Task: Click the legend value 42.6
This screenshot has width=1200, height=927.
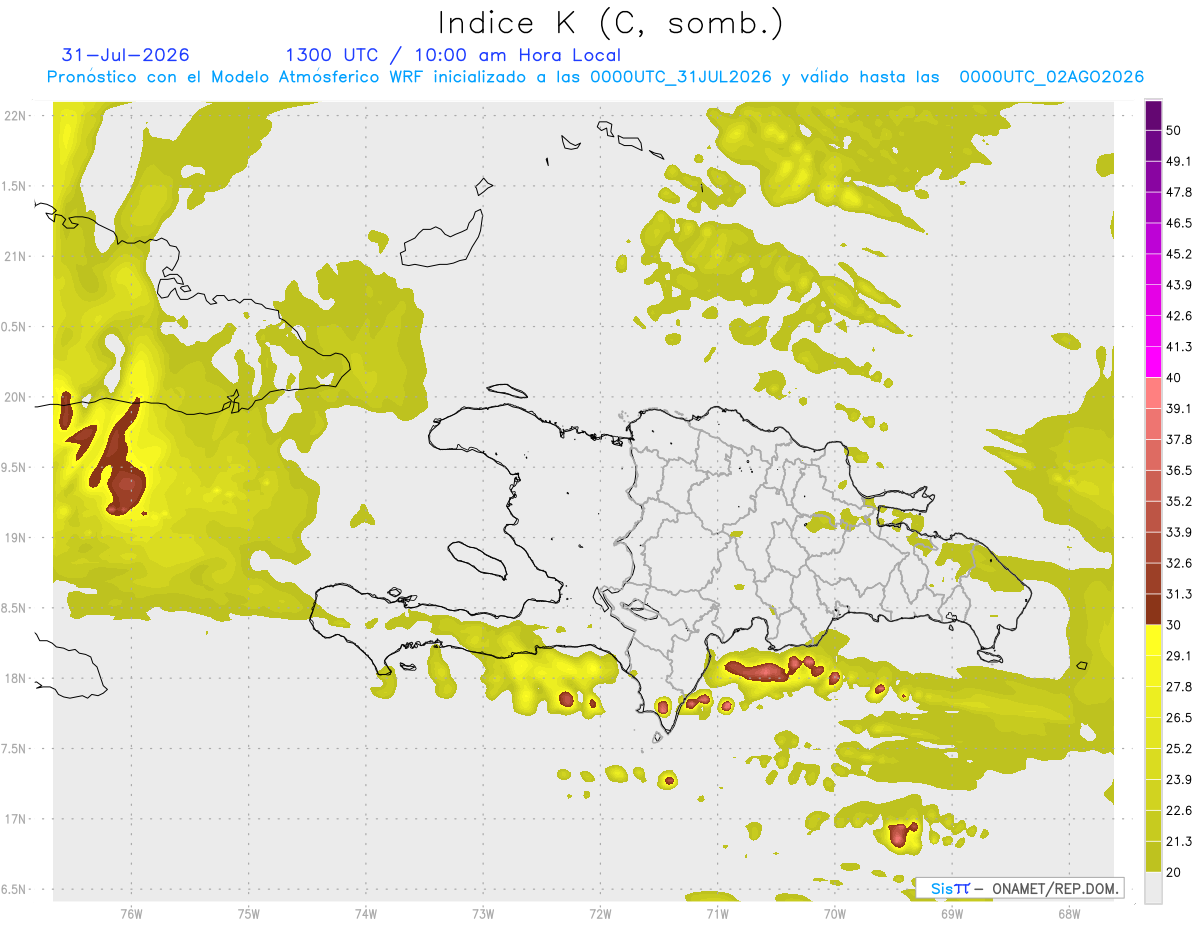Action: point(1179,316)
